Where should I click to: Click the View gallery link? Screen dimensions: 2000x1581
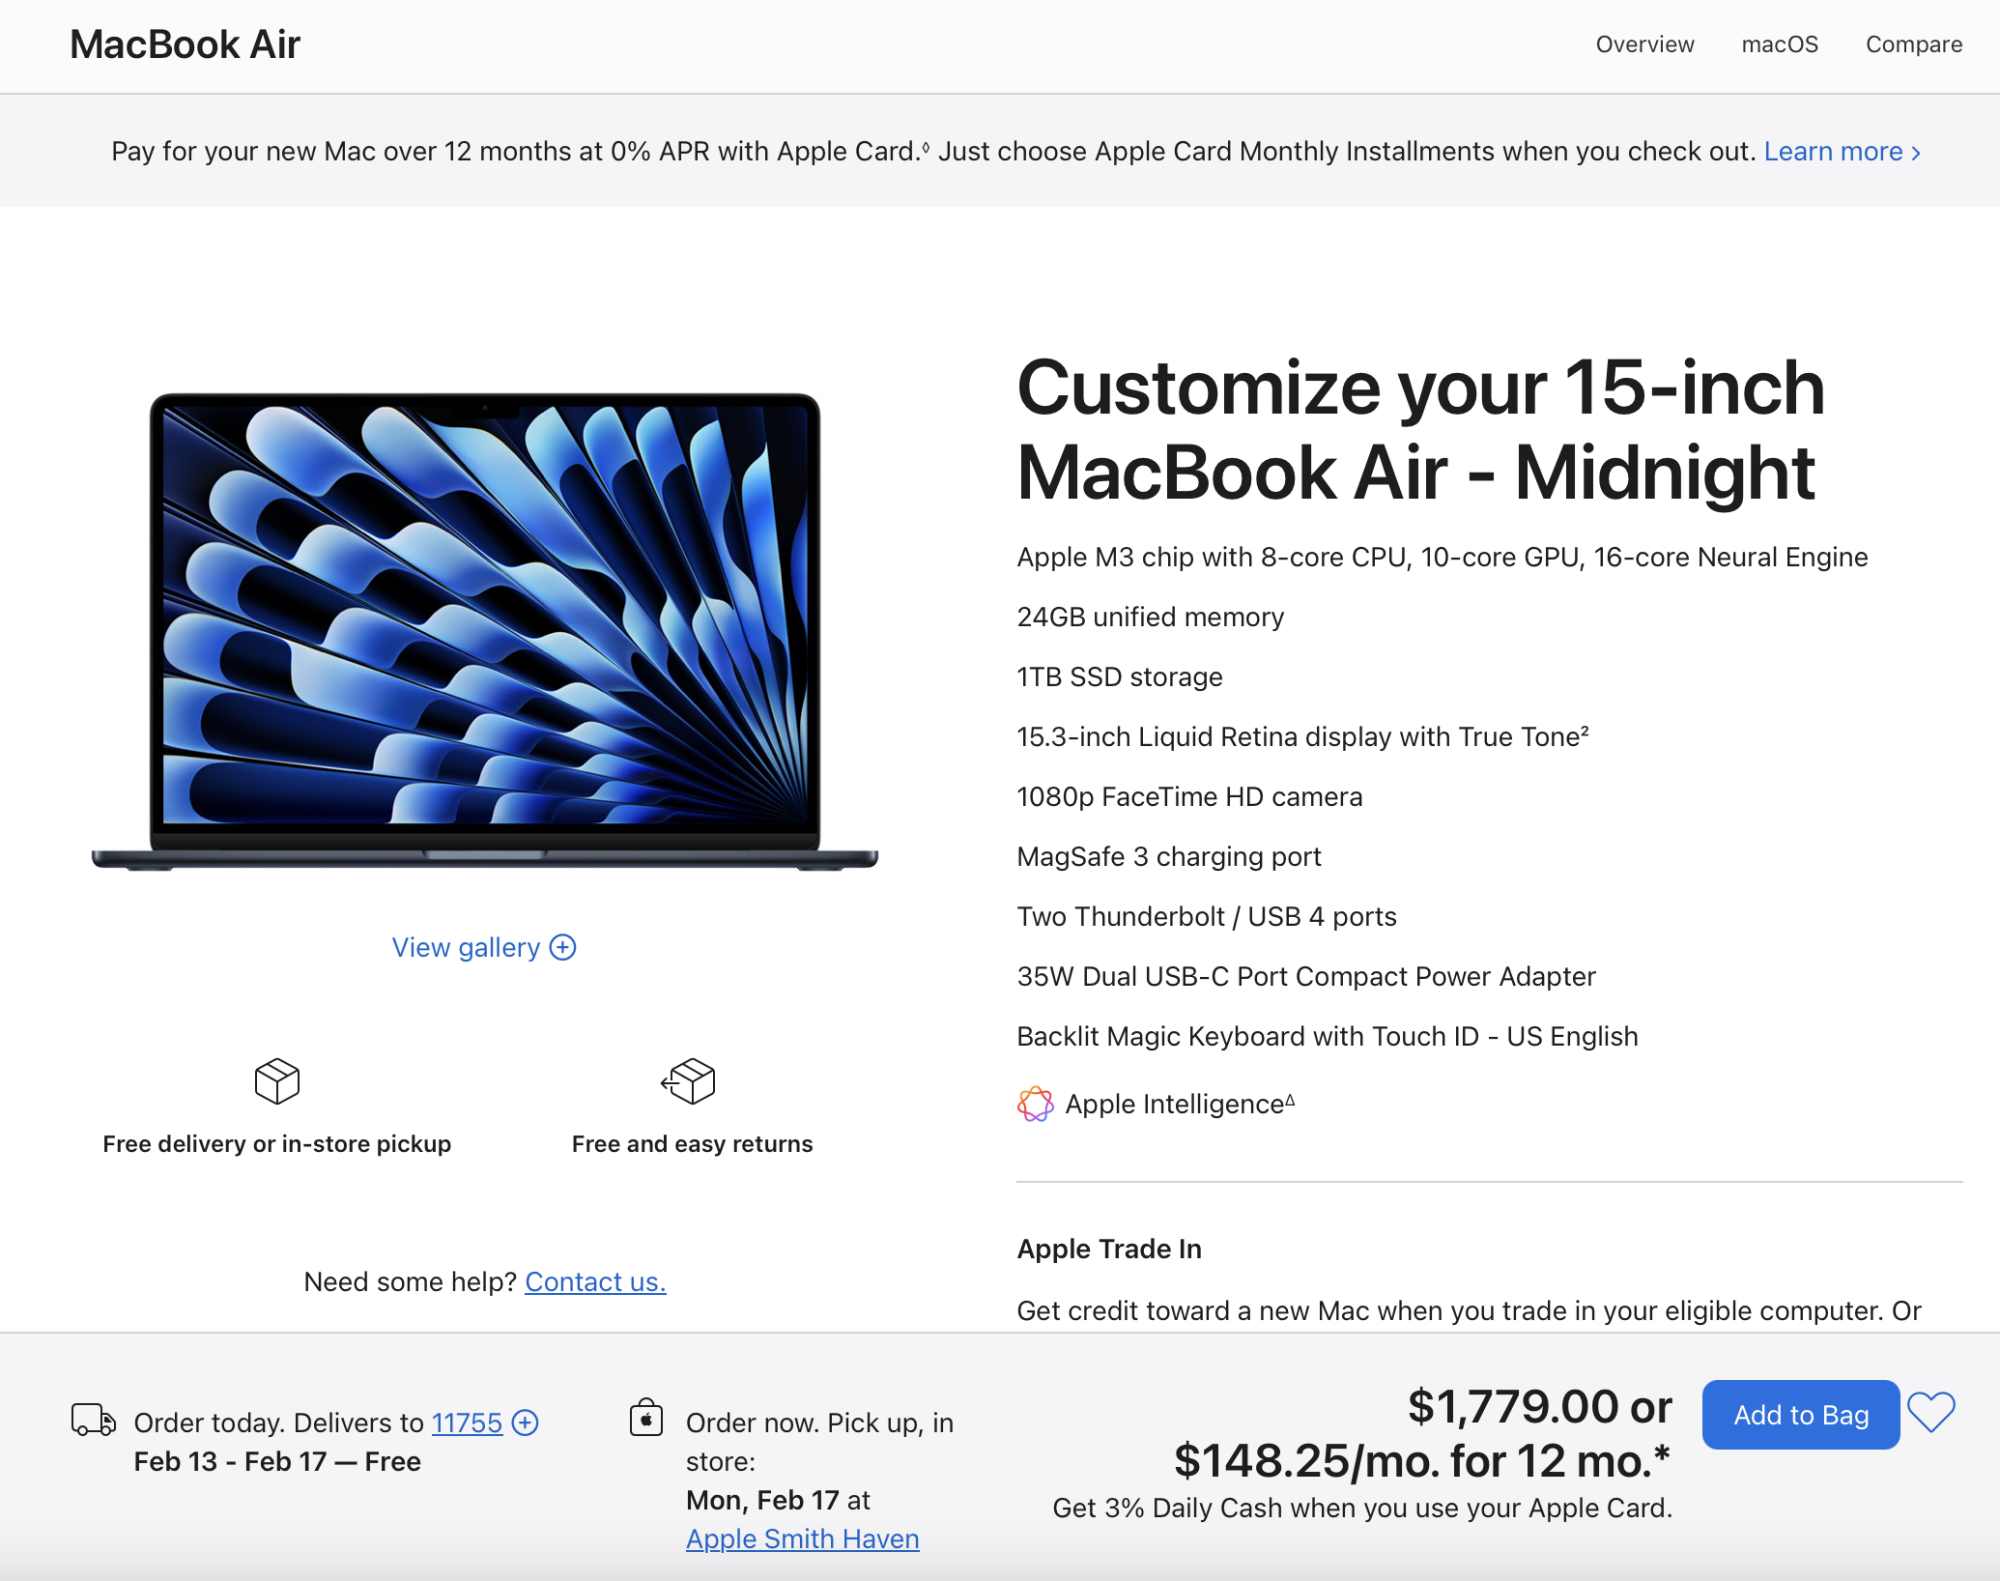(465, 947)
